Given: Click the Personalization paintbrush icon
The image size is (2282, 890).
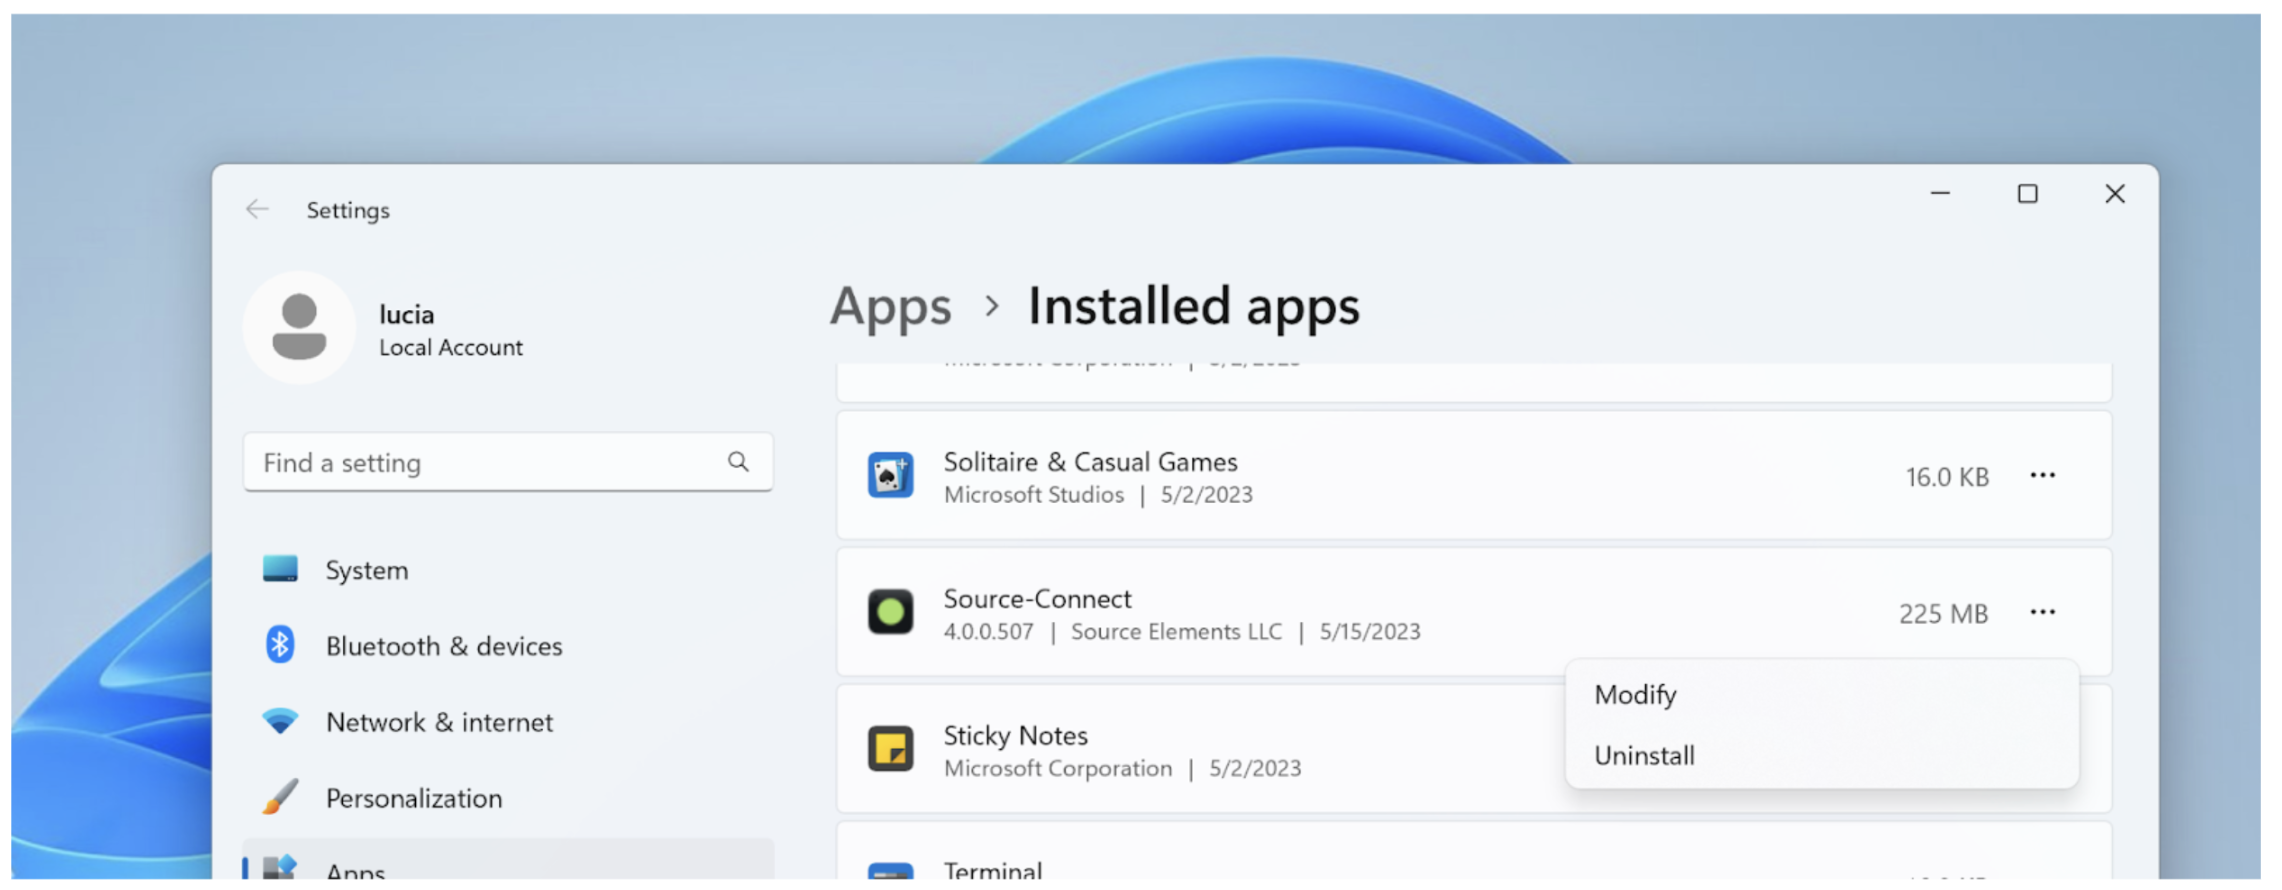Looking at the screenshot, I should 280,797.
